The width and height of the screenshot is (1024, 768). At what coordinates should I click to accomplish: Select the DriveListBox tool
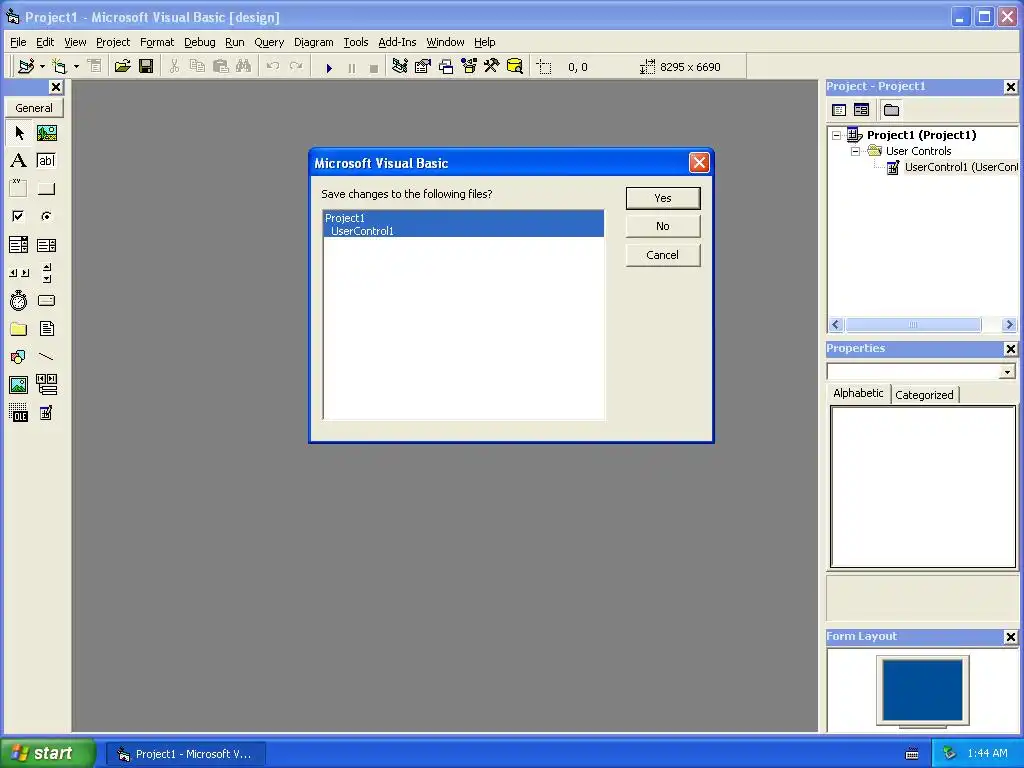pyautogui.click(x=46, y=300)
